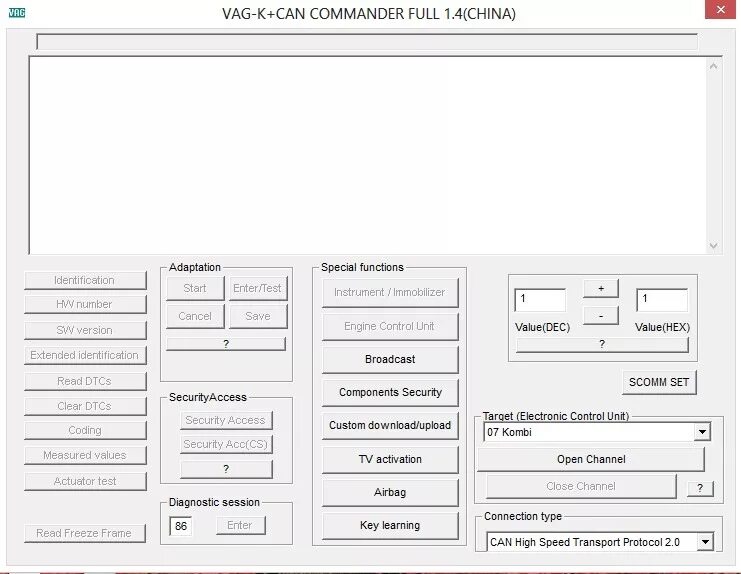Screen dimensions: 741x574
Task: Click the Value(HEX) input field
Action: click(x=662, y=300)
